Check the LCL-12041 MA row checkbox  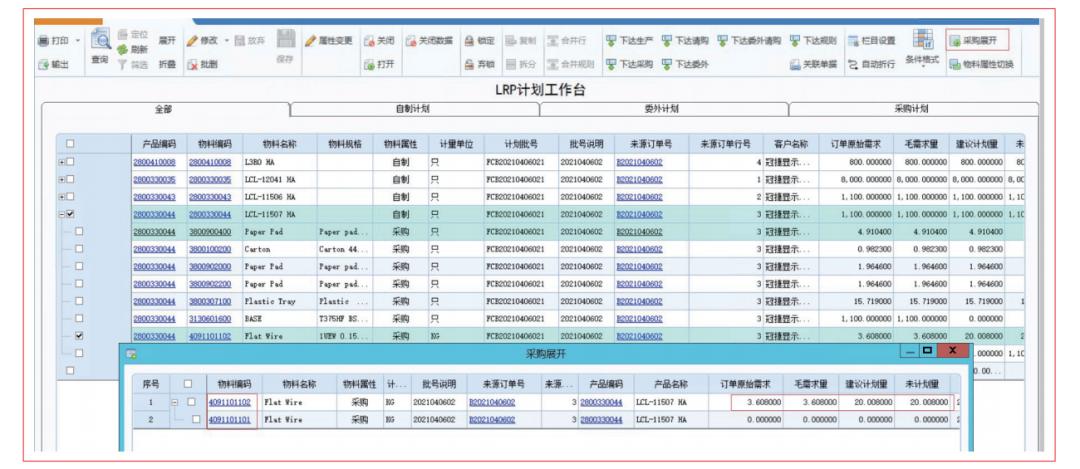coord(70,179)
